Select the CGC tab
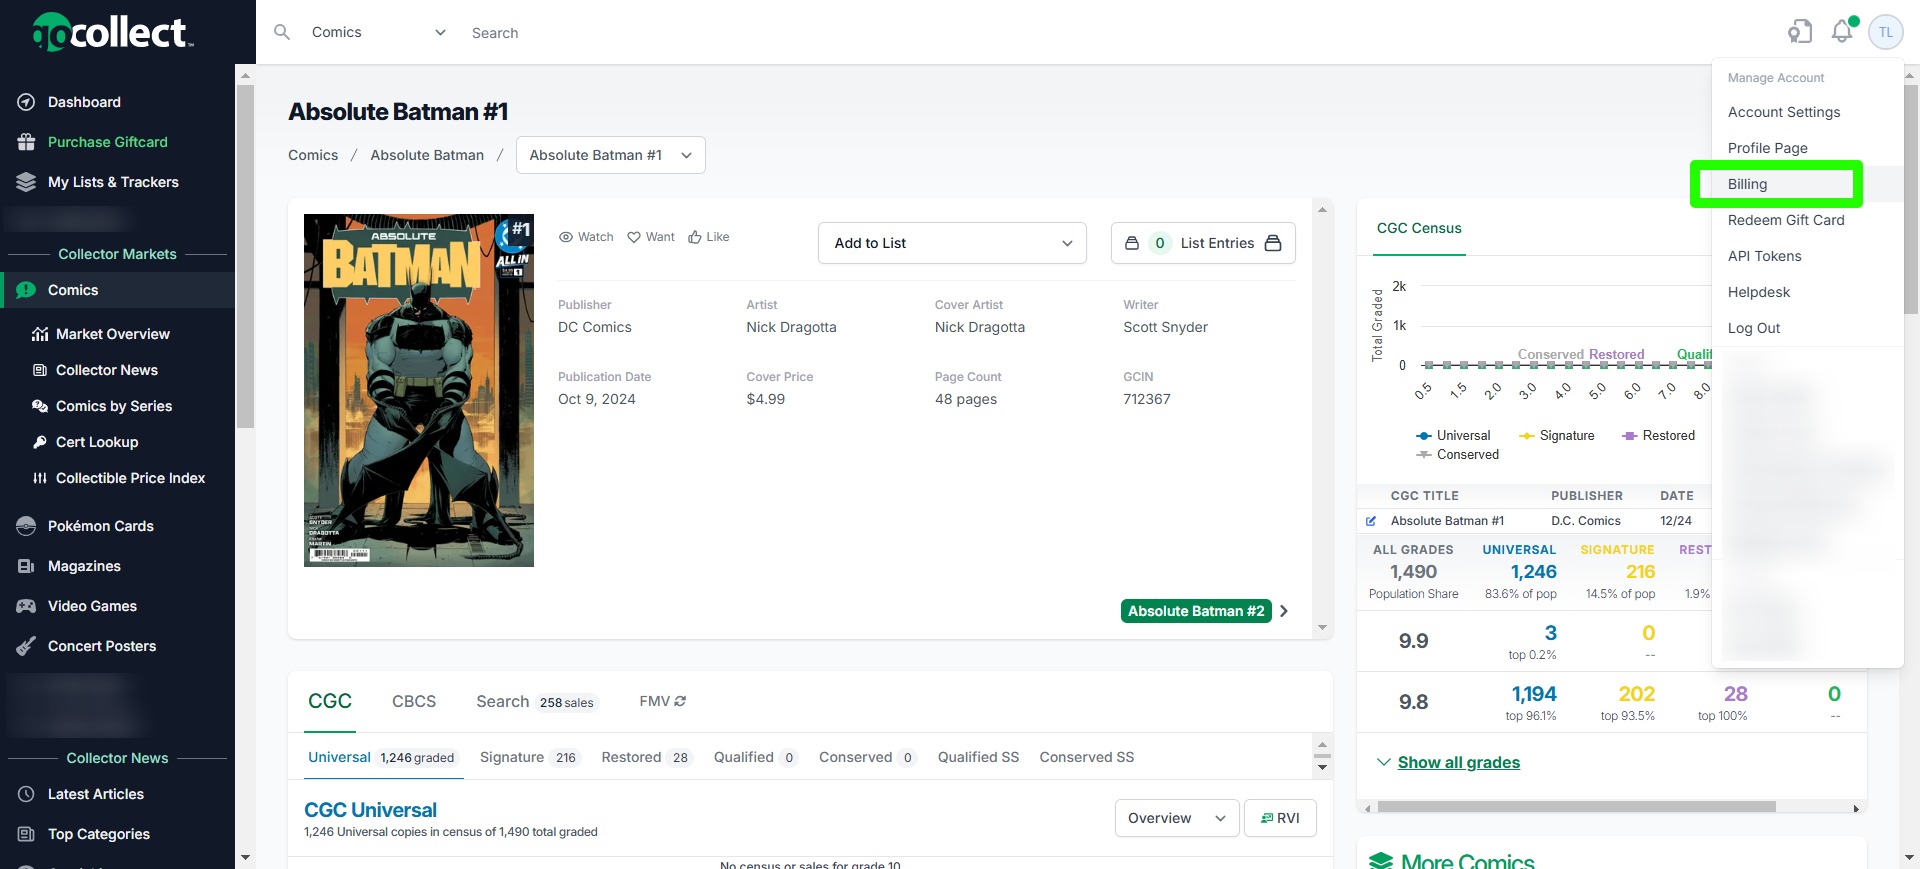 point(330,701)
